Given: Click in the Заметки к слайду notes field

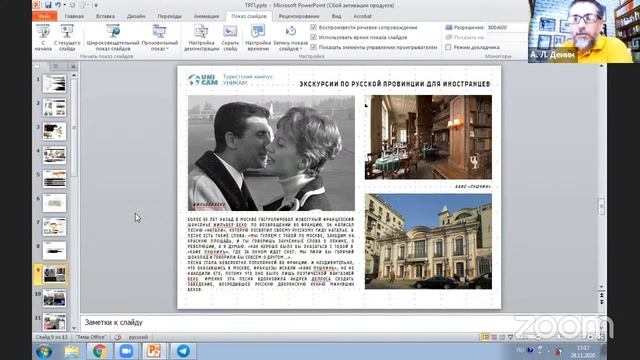Looking at the screenshot, I should pyautogui.click(x=339, y=322).
